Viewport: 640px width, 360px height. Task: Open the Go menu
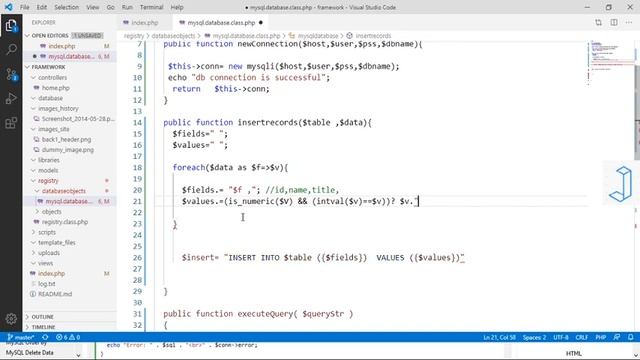coord(110,7)
